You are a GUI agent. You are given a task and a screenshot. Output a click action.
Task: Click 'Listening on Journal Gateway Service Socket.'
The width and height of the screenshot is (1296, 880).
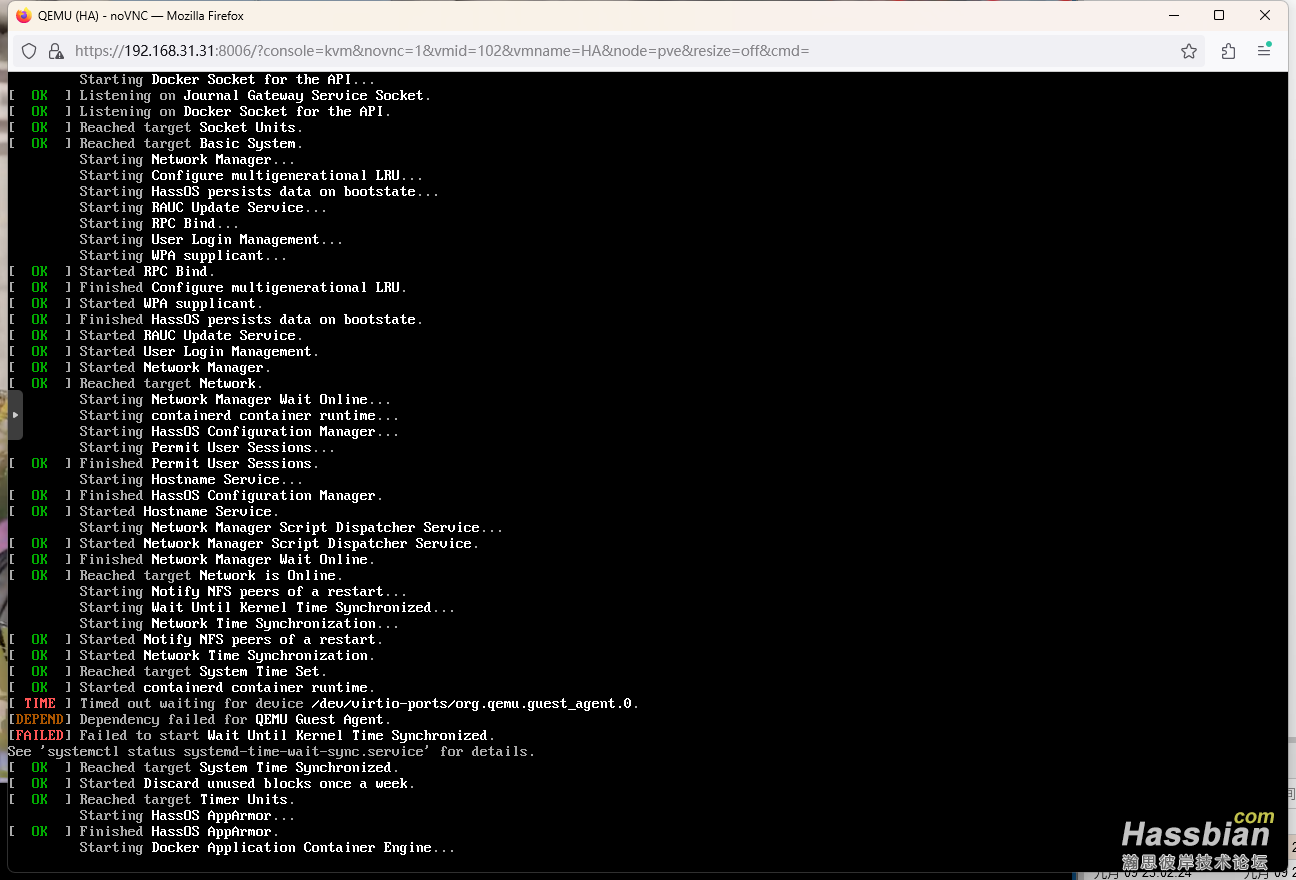(x=255, y=95)
